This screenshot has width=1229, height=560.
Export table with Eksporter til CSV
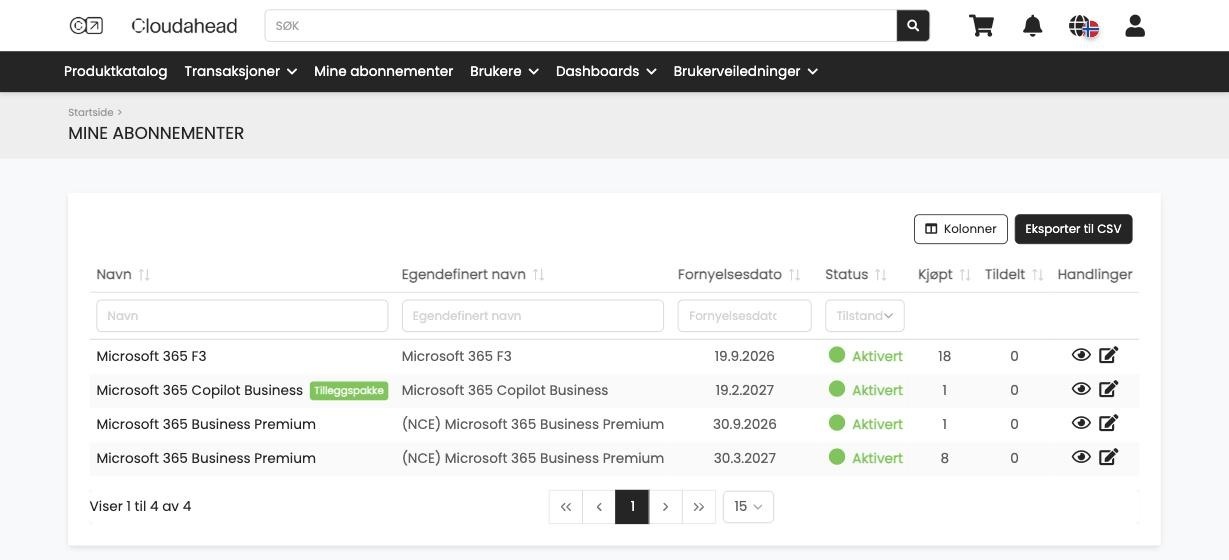point(1073,229)
